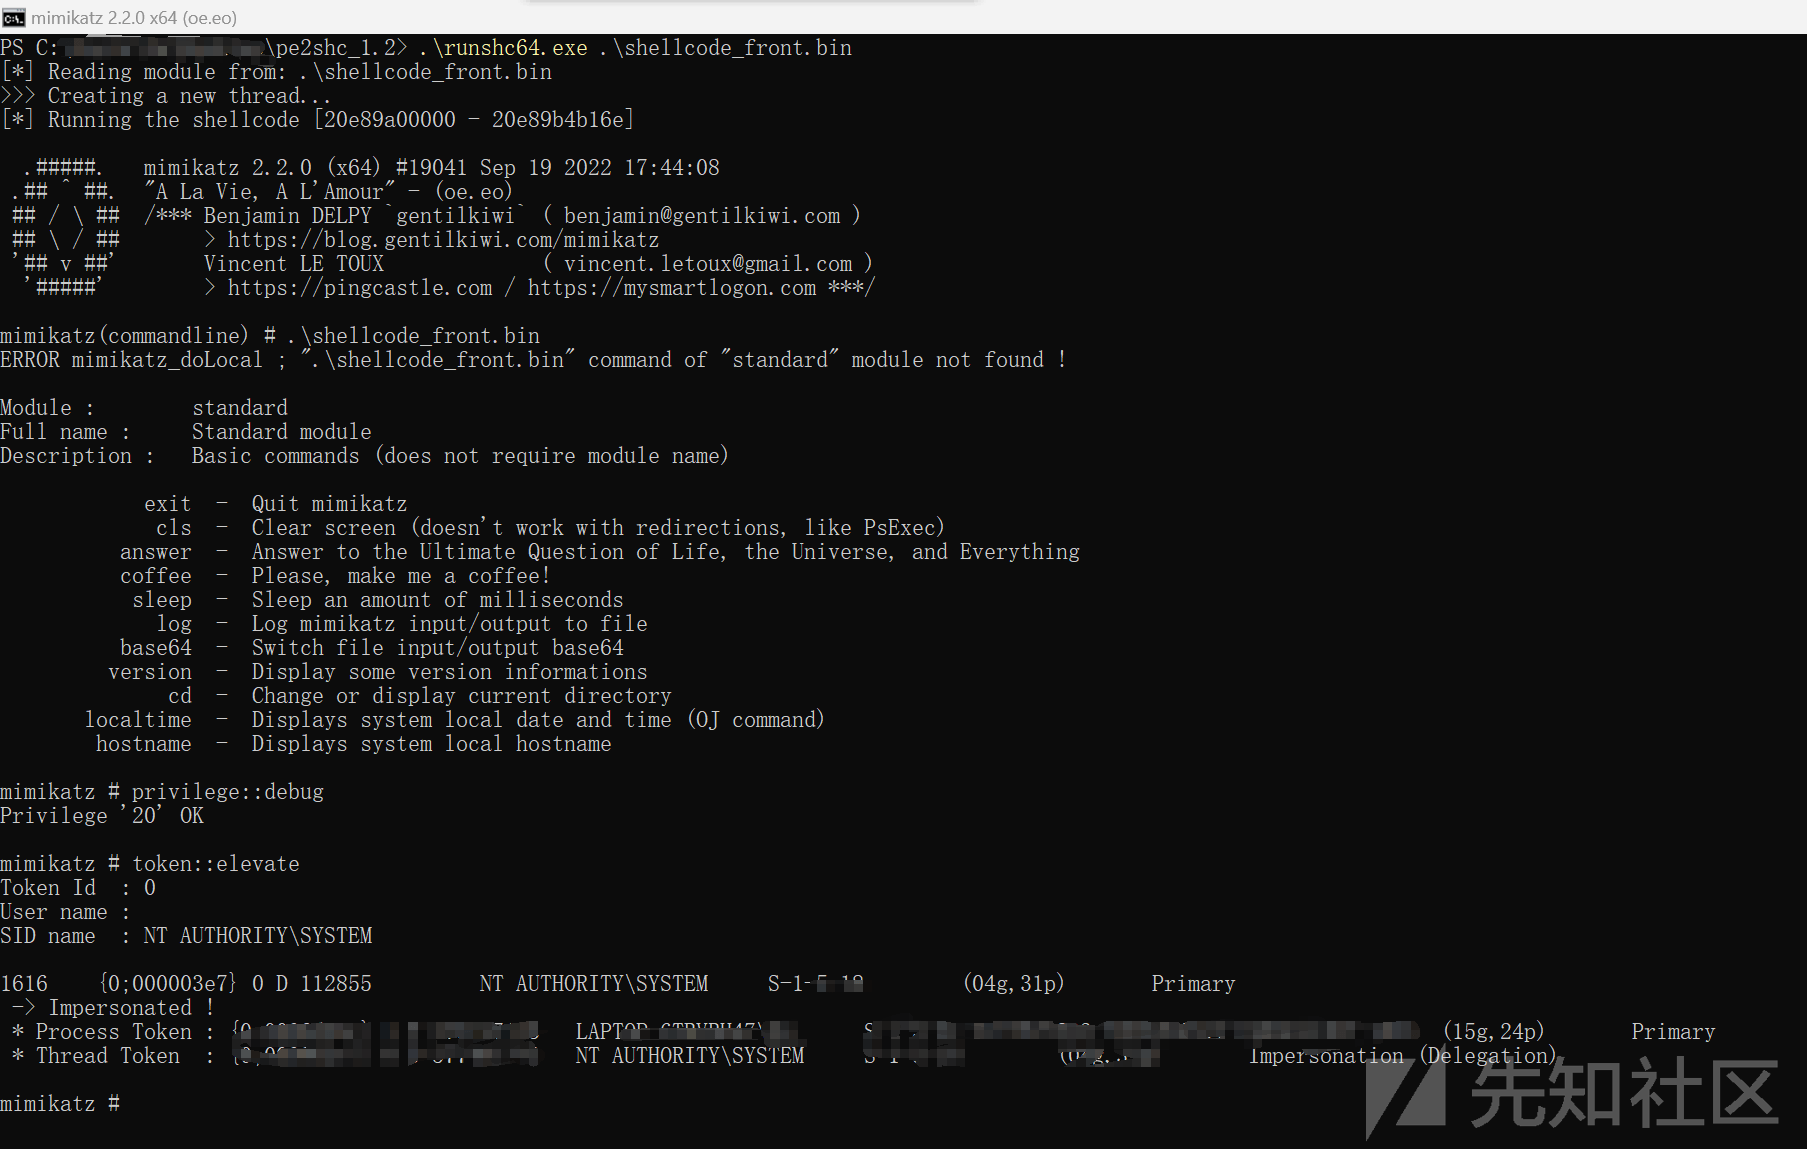Click the 'privilege::debug' command

coord(228,792)
